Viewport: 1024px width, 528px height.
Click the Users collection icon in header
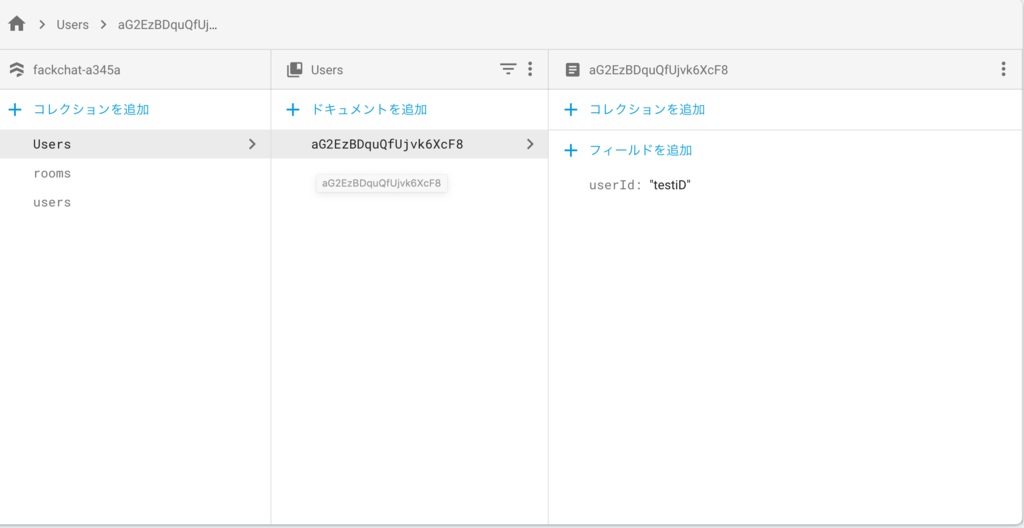pyautogui.click(x=295, y=69)
